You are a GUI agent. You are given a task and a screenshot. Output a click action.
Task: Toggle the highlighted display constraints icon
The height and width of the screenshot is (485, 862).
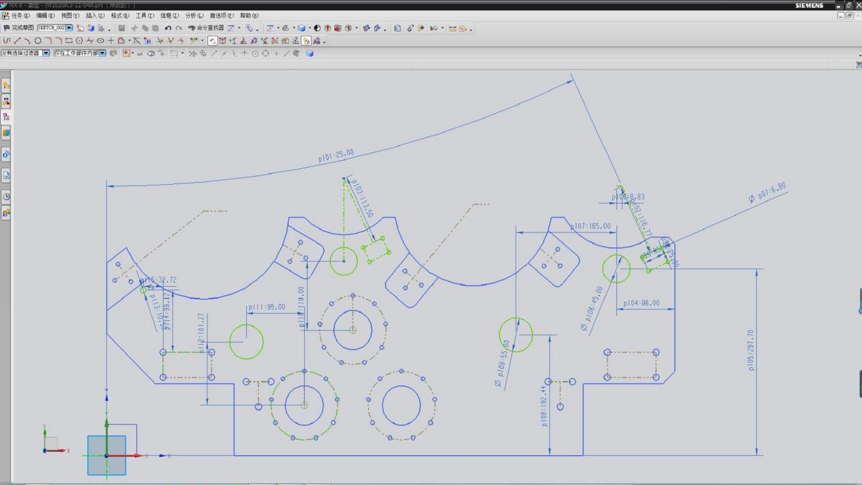coord(306,41)
